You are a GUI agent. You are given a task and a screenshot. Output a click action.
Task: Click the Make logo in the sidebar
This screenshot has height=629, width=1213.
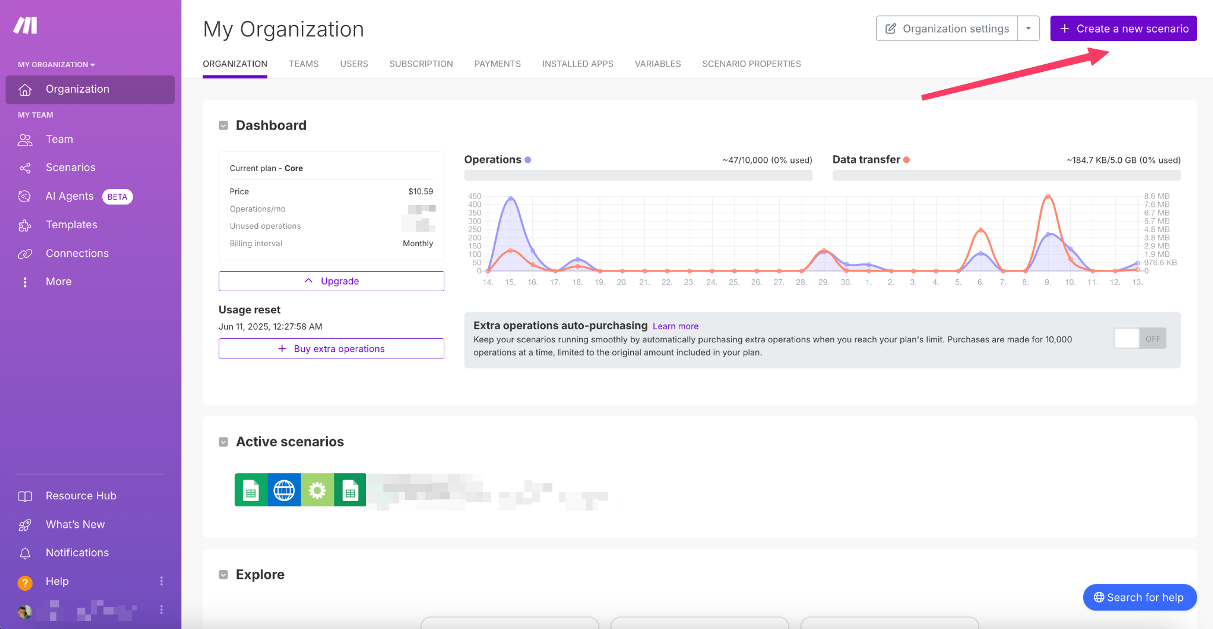[x=25, y=26]
